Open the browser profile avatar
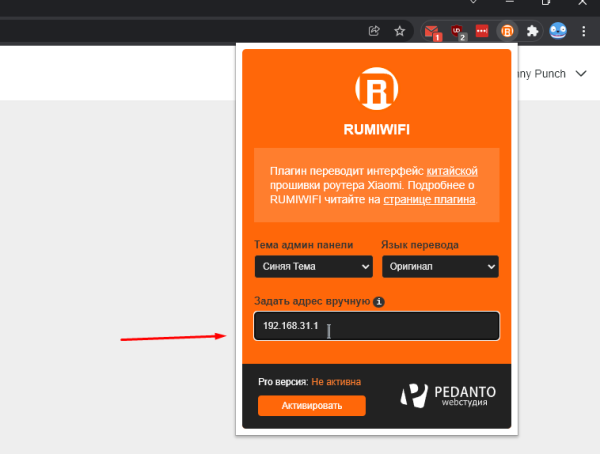 point(558,31)
